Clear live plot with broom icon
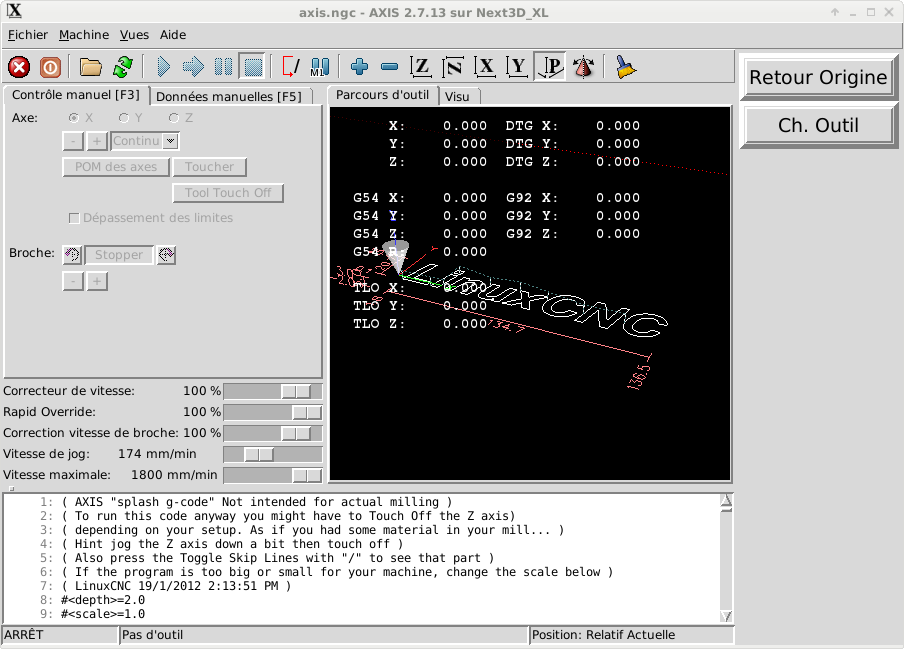904x649 pixels. click(x=626, y=67)
